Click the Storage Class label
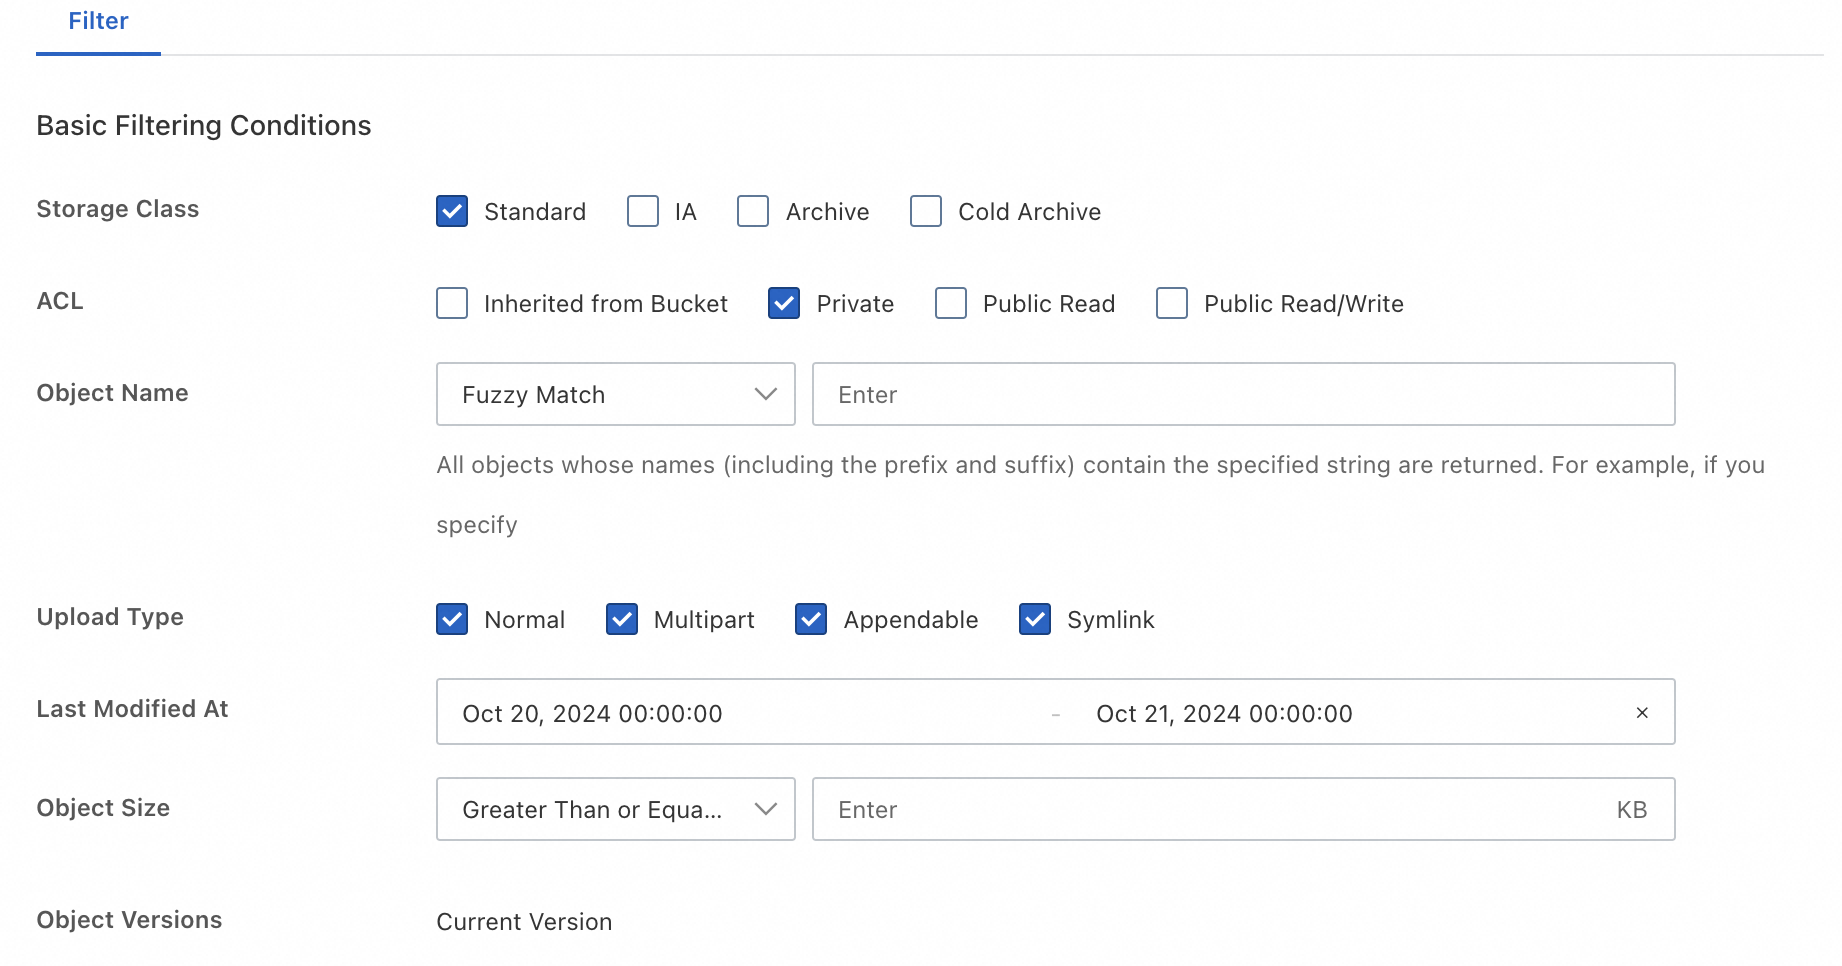This screenshot has width=1842, height=966. [x=118, y=209]
